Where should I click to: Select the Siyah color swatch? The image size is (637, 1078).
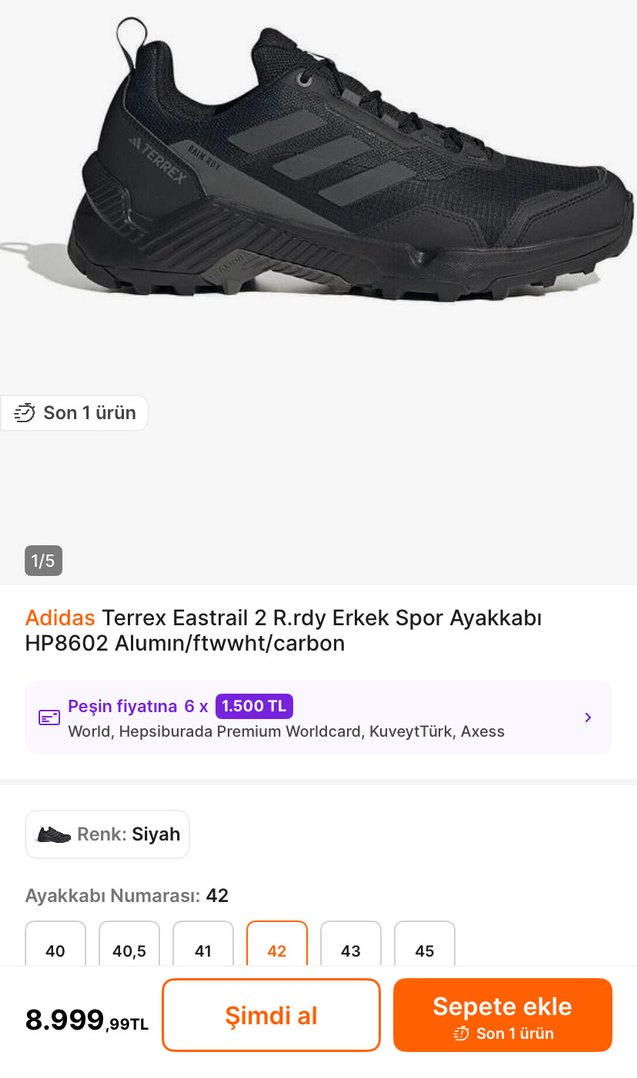coord(106,834)
